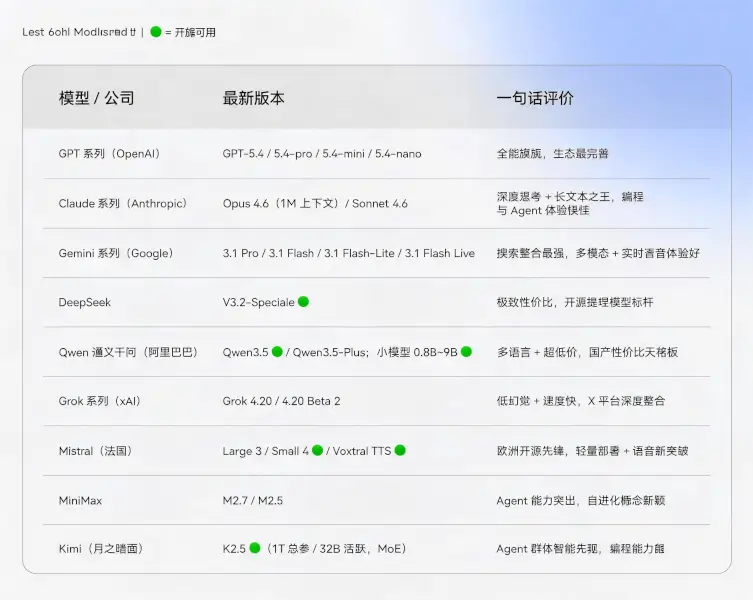
Task: Select the cell Kimi（月之暗面）
Action: coord(101,549)
